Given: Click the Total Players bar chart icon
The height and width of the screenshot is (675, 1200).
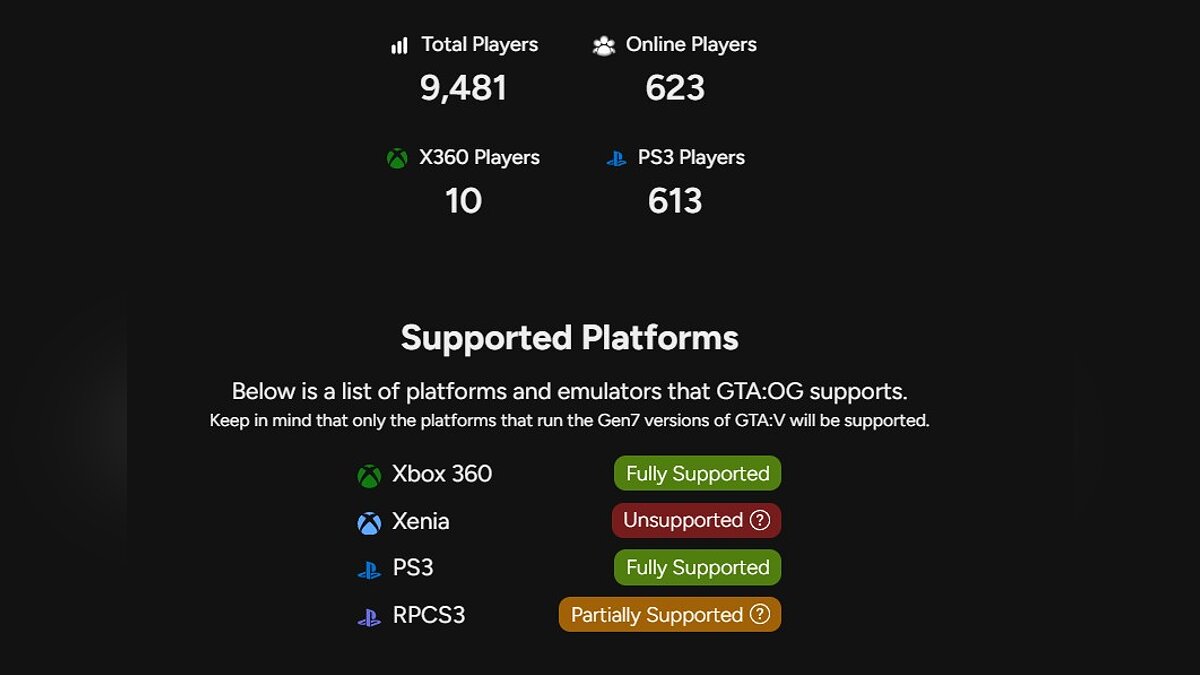Looking at the screenshot, I should [x=400, y=46].
